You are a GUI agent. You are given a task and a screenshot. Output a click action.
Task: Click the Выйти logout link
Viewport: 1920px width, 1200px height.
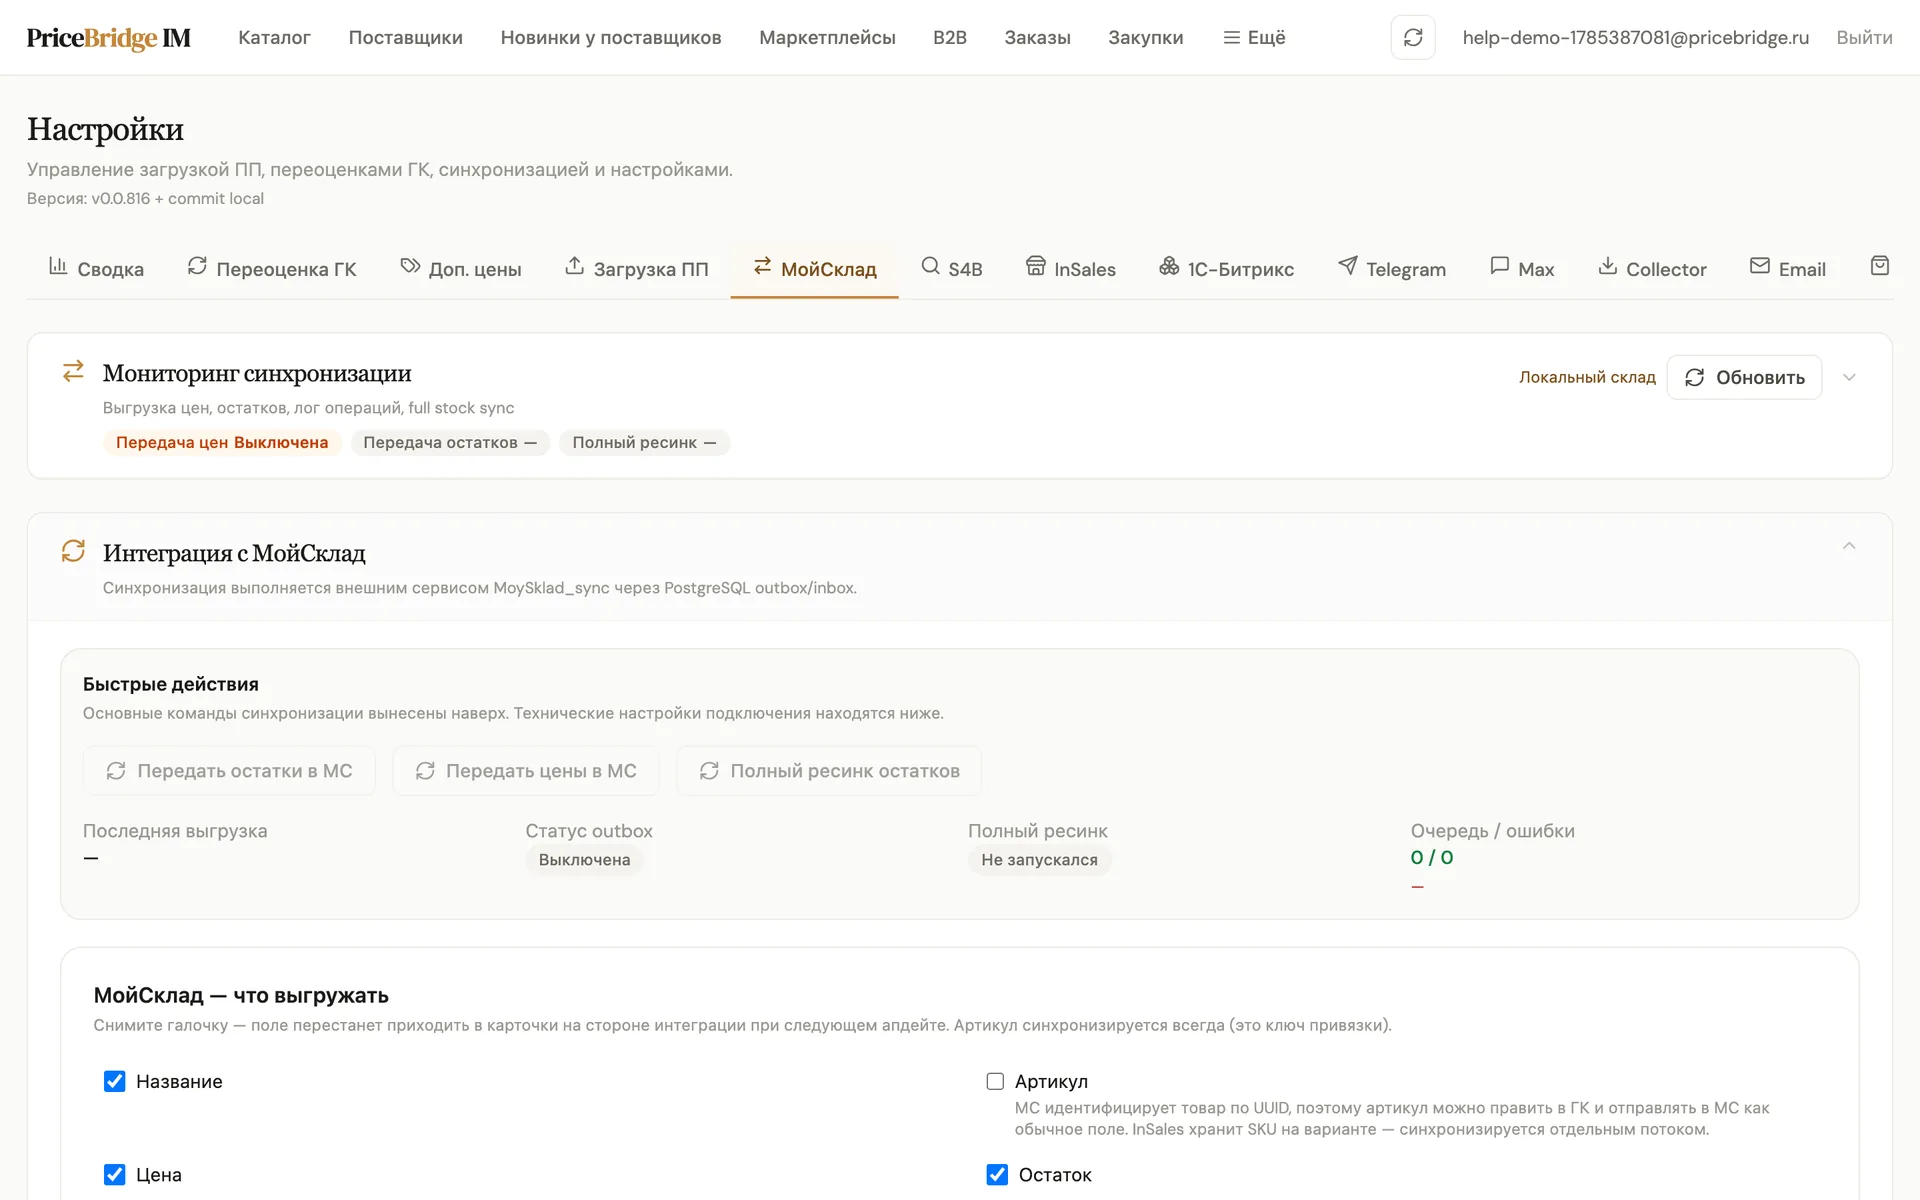coord(1864,38)
